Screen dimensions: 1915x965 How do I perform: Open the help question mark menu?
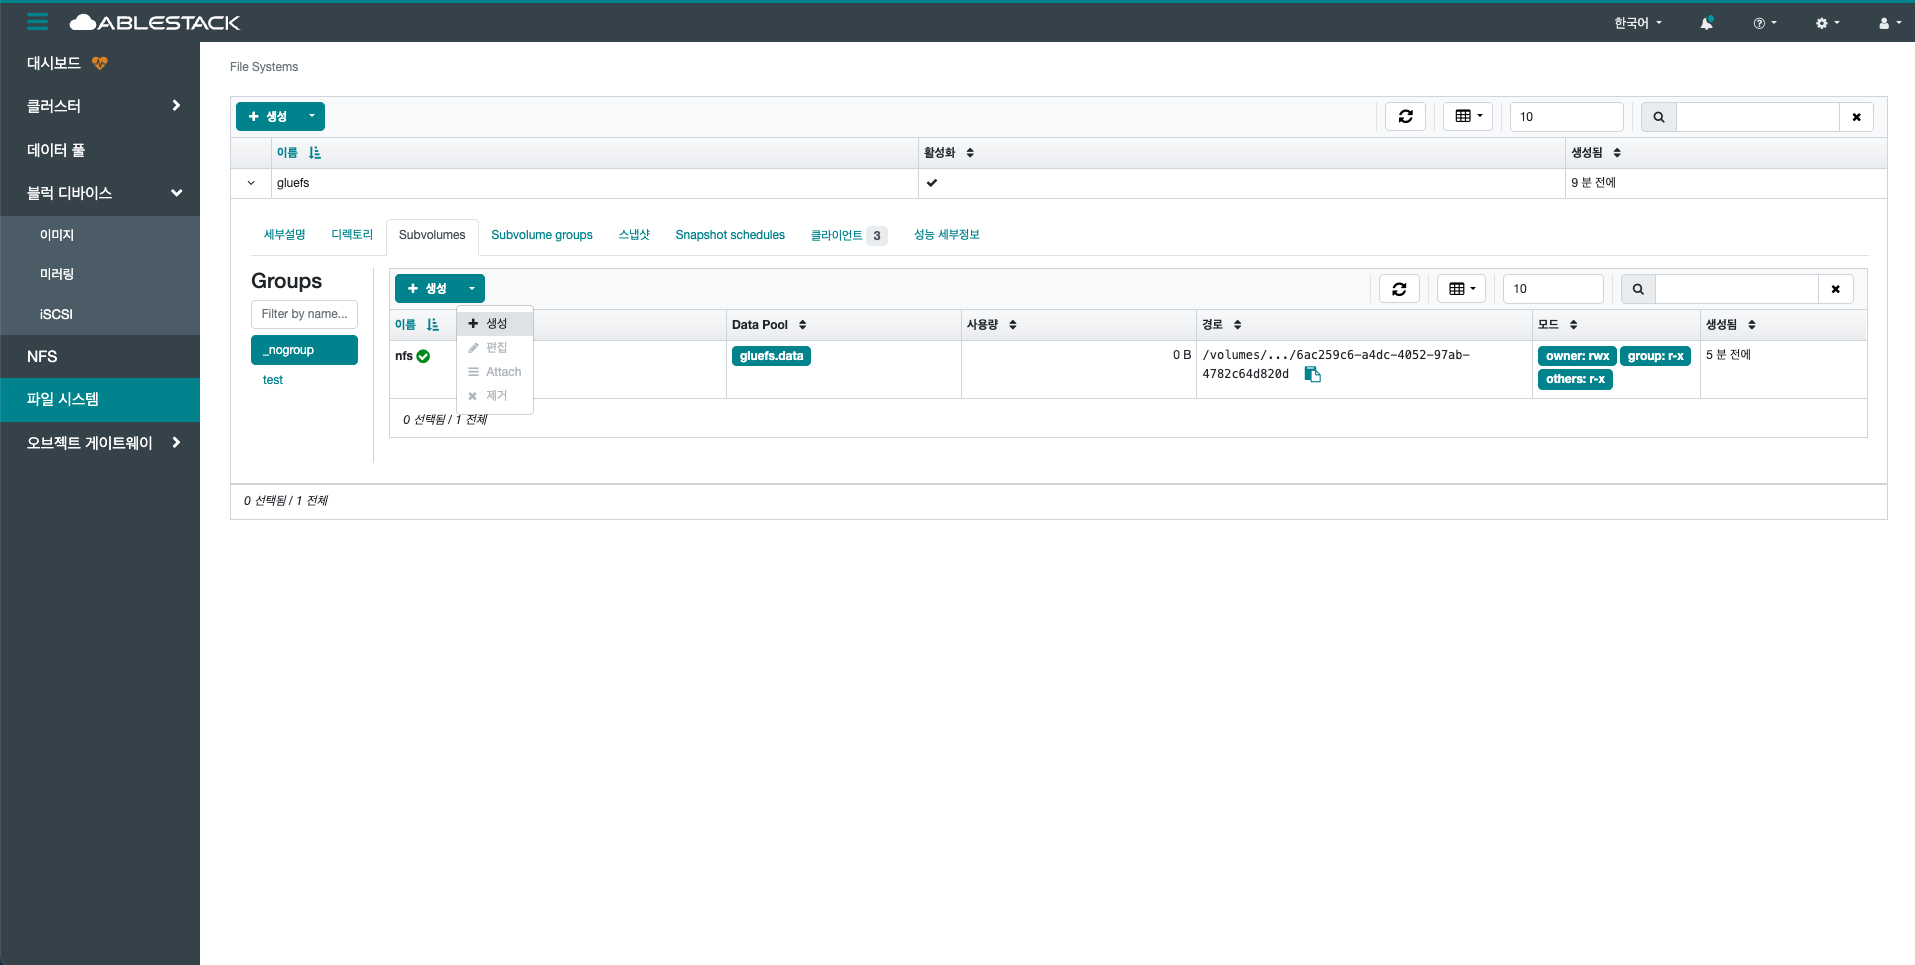click(1764, 23)
